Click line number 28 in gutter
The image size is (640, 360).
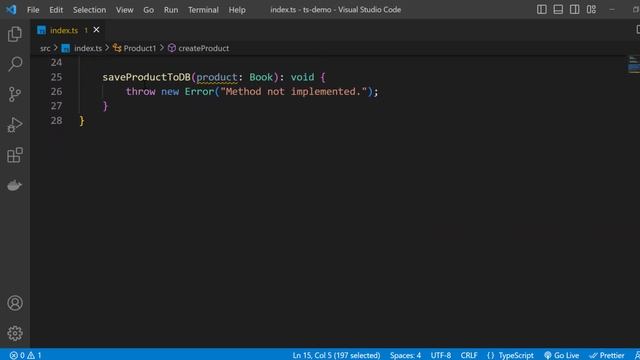pos(56,120)
